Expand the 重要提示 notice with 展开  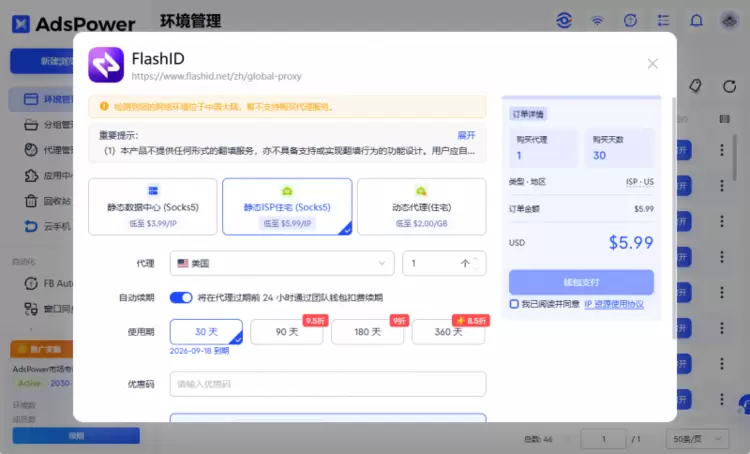[466, 135]
